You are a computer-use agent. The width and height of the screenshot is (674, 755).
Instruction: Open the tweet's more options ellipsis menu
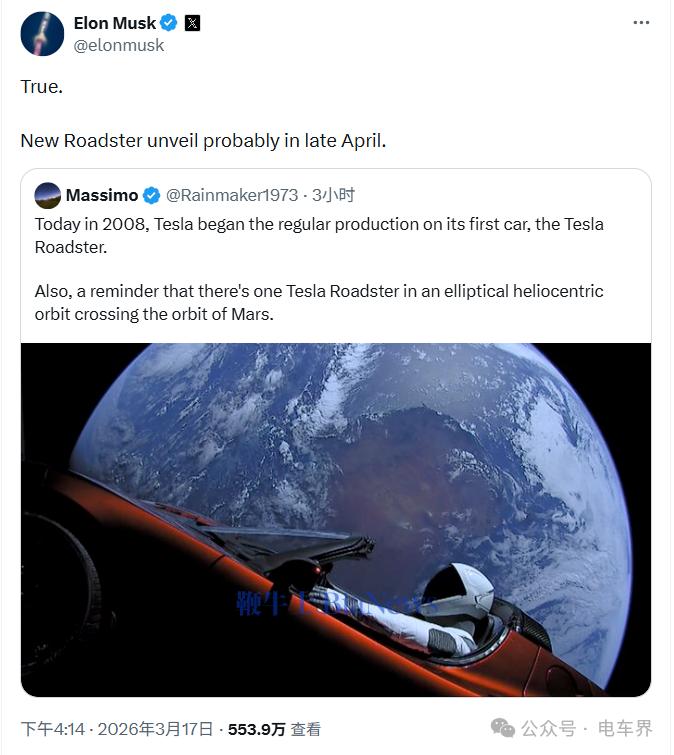tap(641, 22)
